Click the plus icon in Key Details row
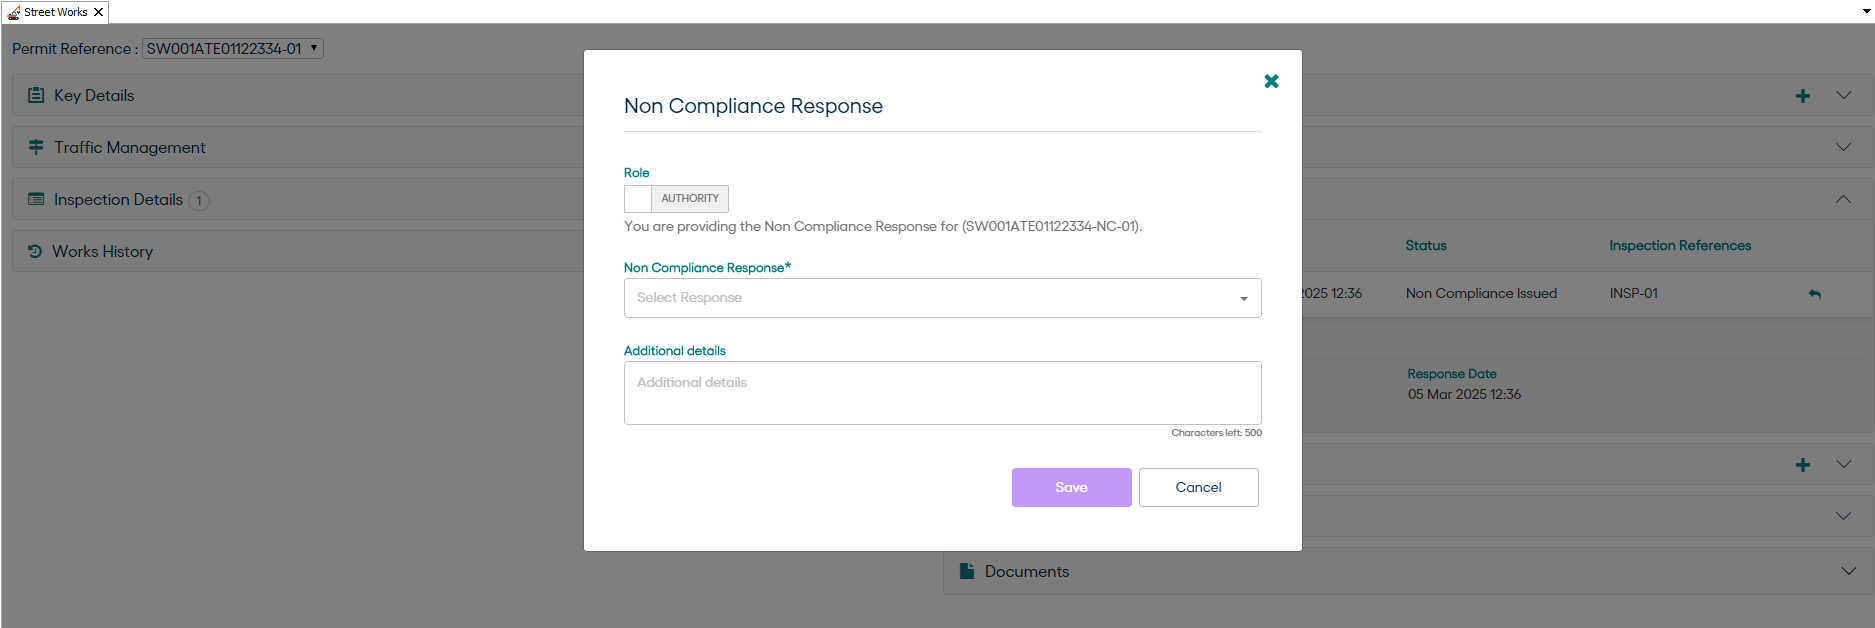Viewport: 1875px width, 628px height. [1802, 96]
